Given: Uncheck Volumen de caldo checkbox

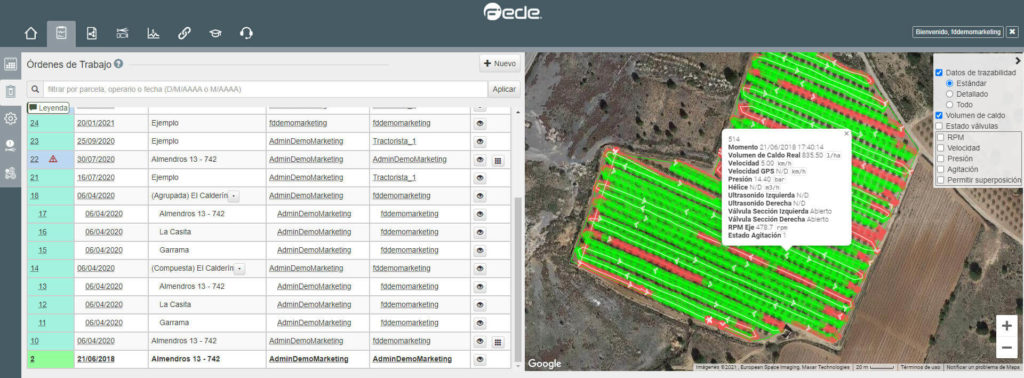Looking at the screenshot, I should 939,115.
